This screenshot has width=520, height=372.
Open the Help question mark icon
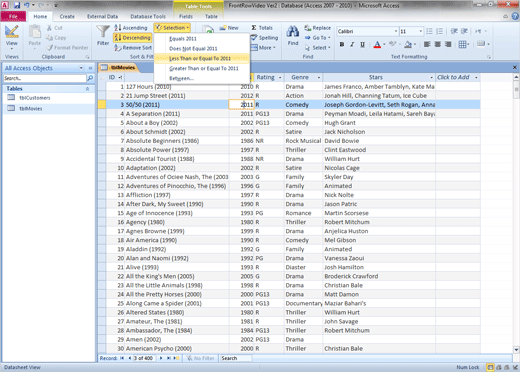(515, 16)
